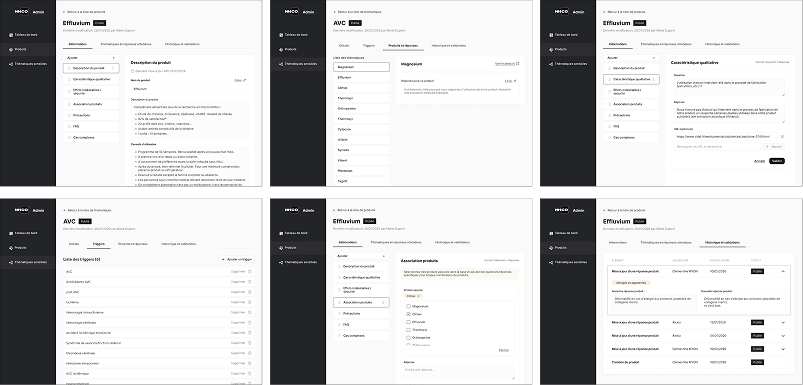Click 'Supprimer' for 'Syndrome de vasoconstriction' trigger
The image size is (803, 385).
pyautogui.click(x=238, y=343)
